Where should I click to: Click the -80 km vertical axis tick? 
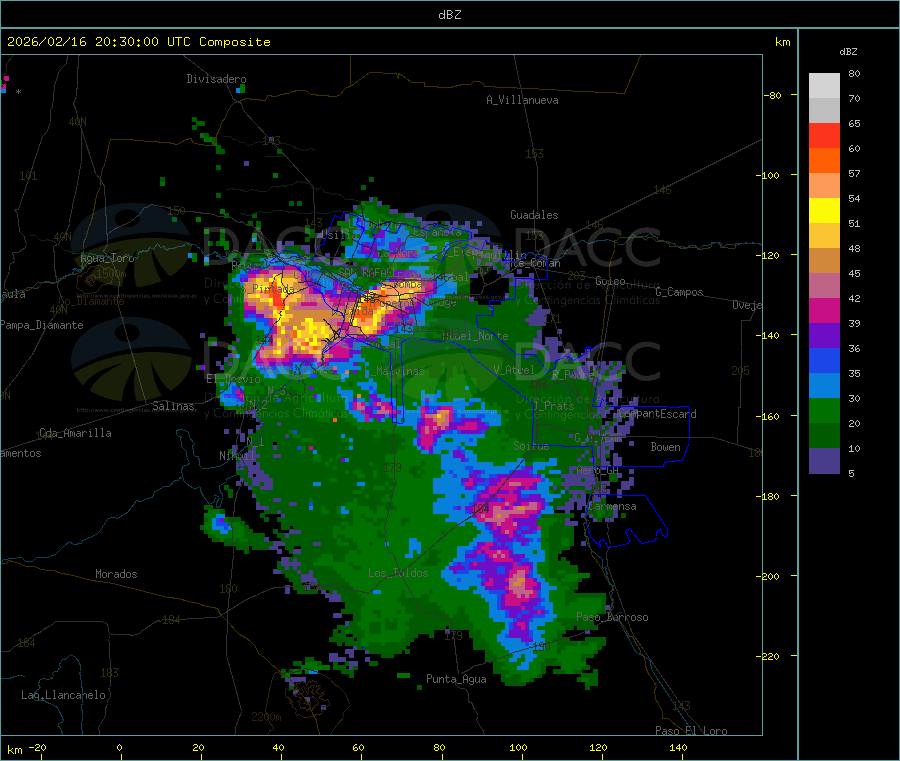[773, 95]
